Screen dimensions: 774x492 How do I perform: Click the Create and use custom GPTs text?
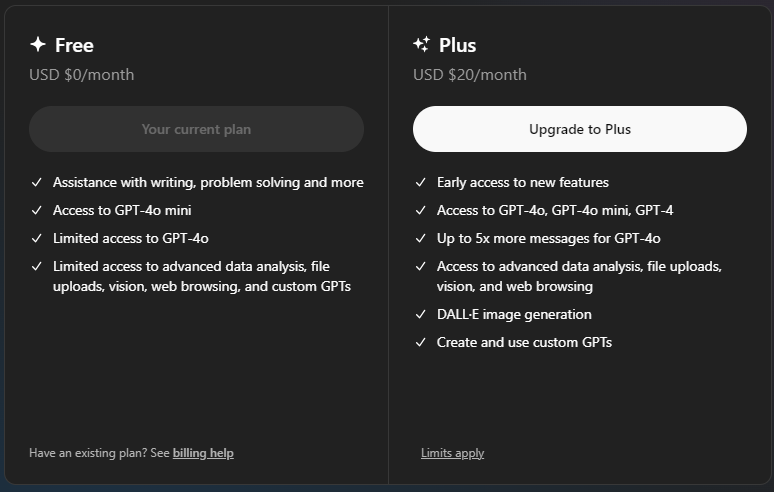coord(524,342)
